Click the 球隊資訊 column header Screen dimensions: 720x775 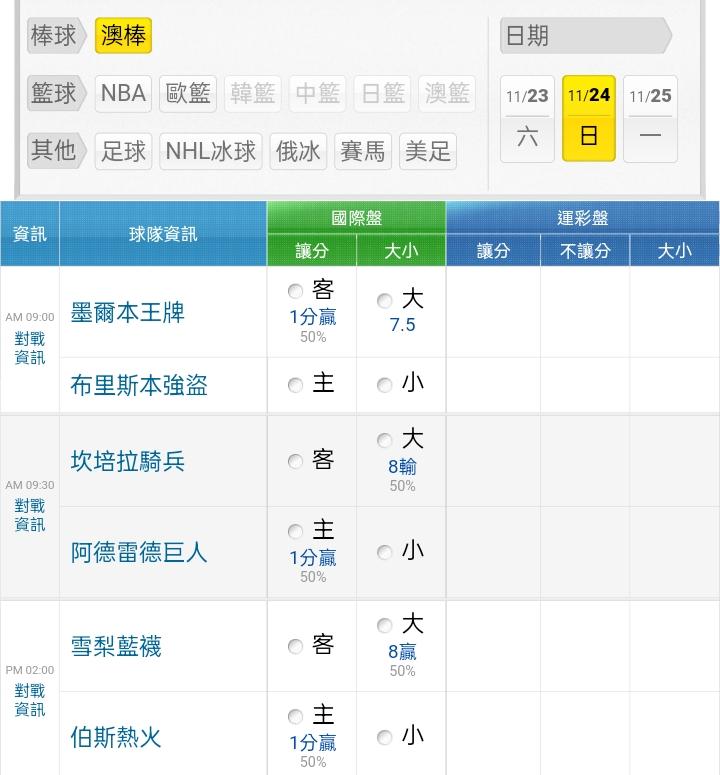[x=163, y=234]
